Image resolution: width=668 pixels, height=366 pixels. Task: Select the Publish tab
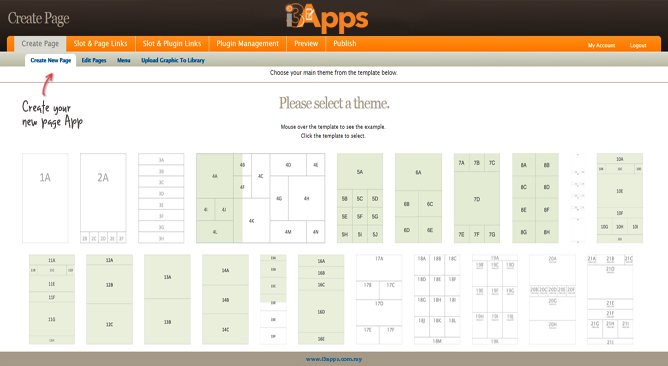tap(345, 43)
